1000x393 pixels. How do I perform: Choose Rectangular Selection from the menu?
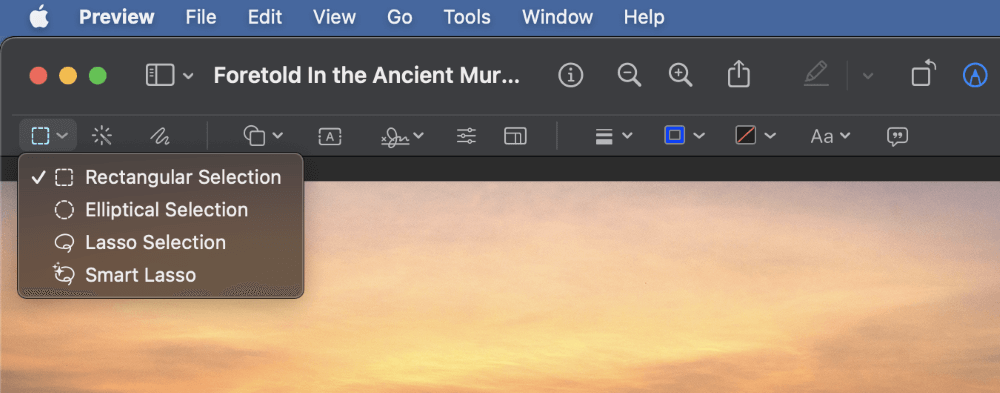(161, 177)
